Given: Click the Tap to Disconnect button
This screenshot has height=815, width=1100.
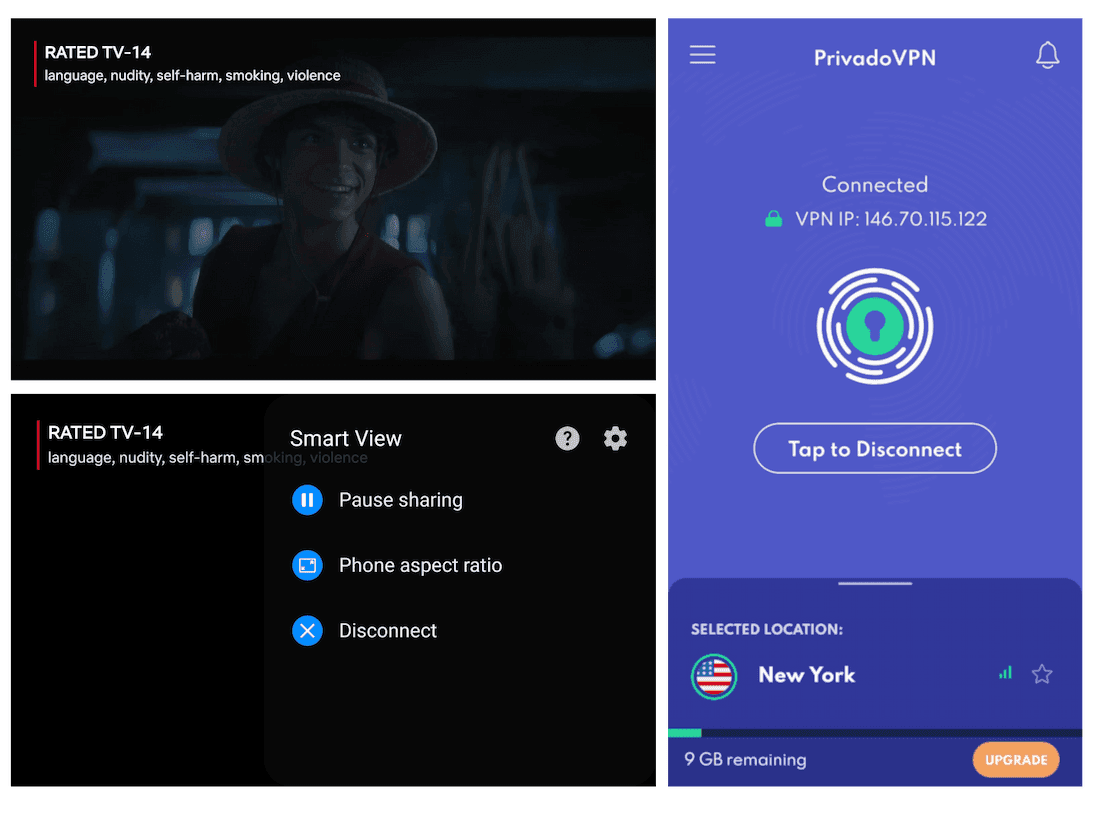Looking at the screenshot, I should (x=875, y=448).
